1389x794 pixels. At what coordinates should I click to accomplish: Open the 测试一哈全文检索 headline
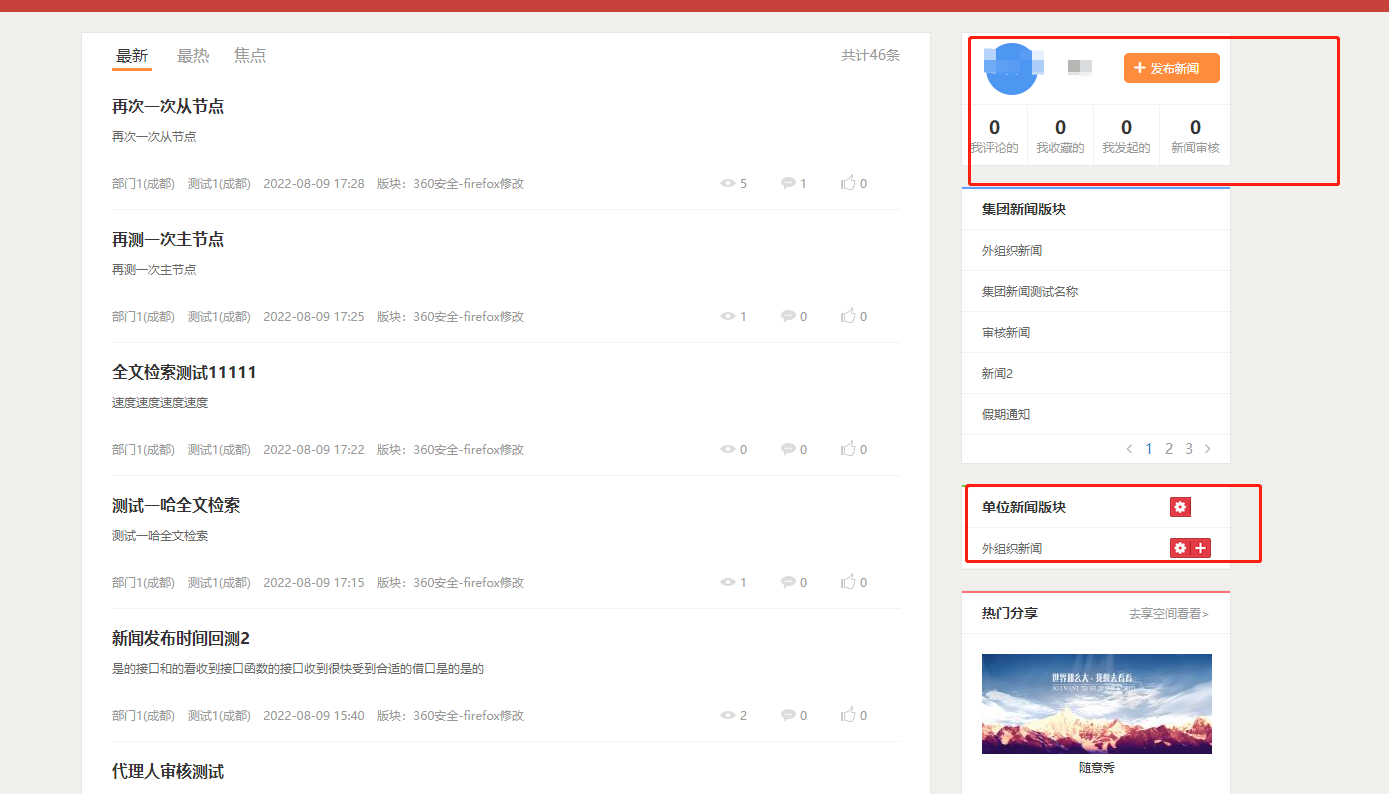tap(176, 505)
